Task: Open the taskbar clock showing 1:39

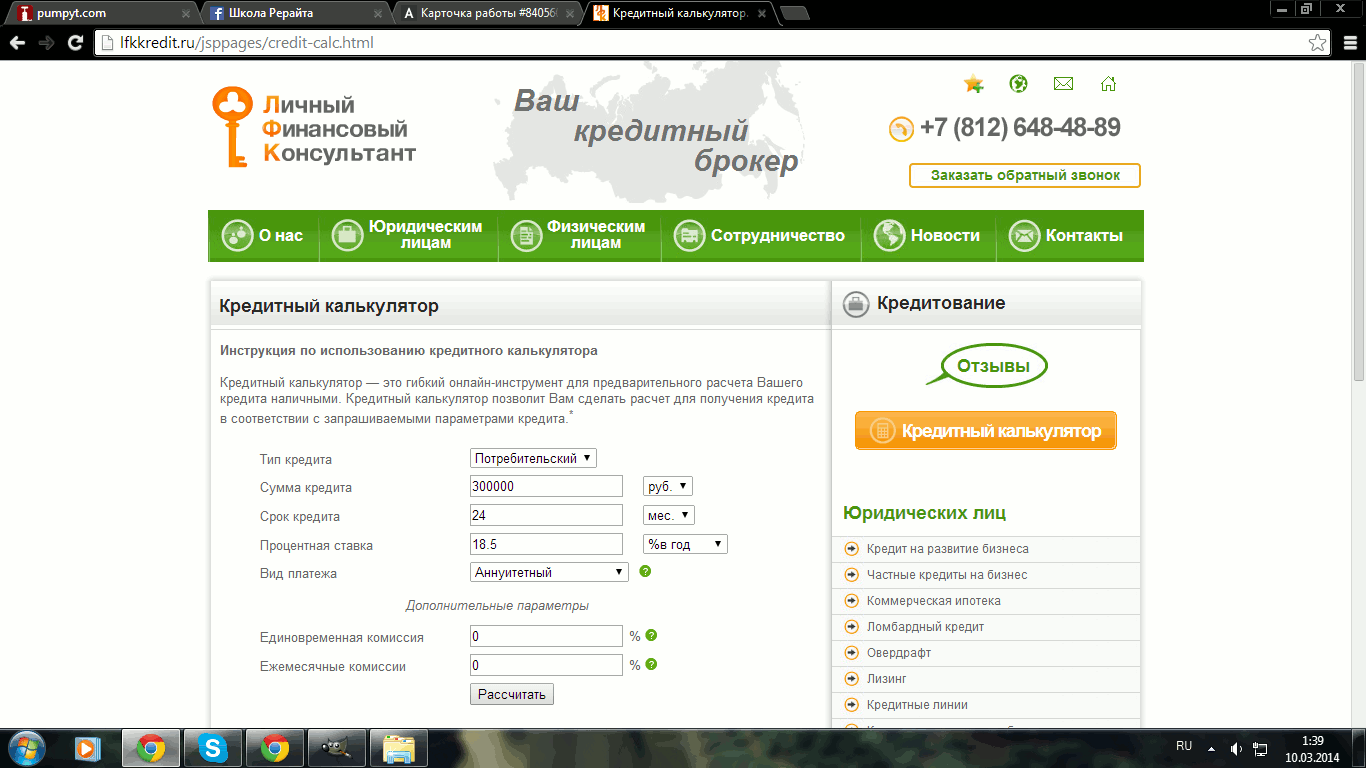Action: 1313,748
